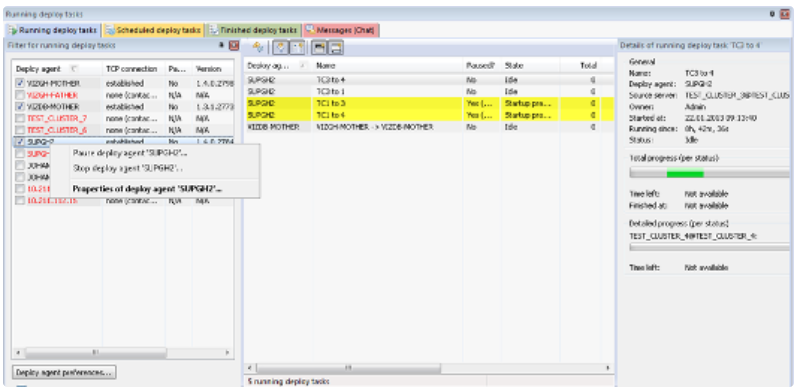Click the TEST_CLUSTER_7 agent name
Image resolution: width=803 pixels, height=392 pixels.
(57, 118)
